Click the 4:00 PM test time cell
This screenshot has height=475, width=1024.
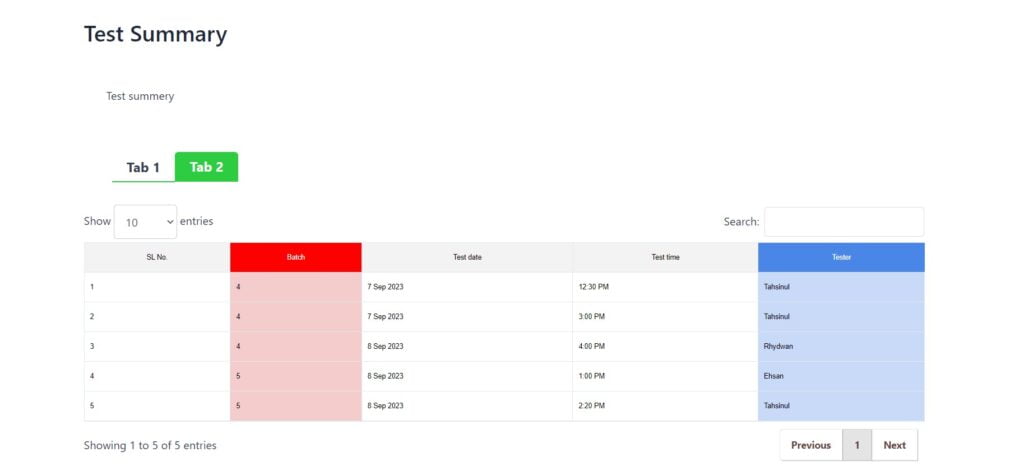[665, 346]
